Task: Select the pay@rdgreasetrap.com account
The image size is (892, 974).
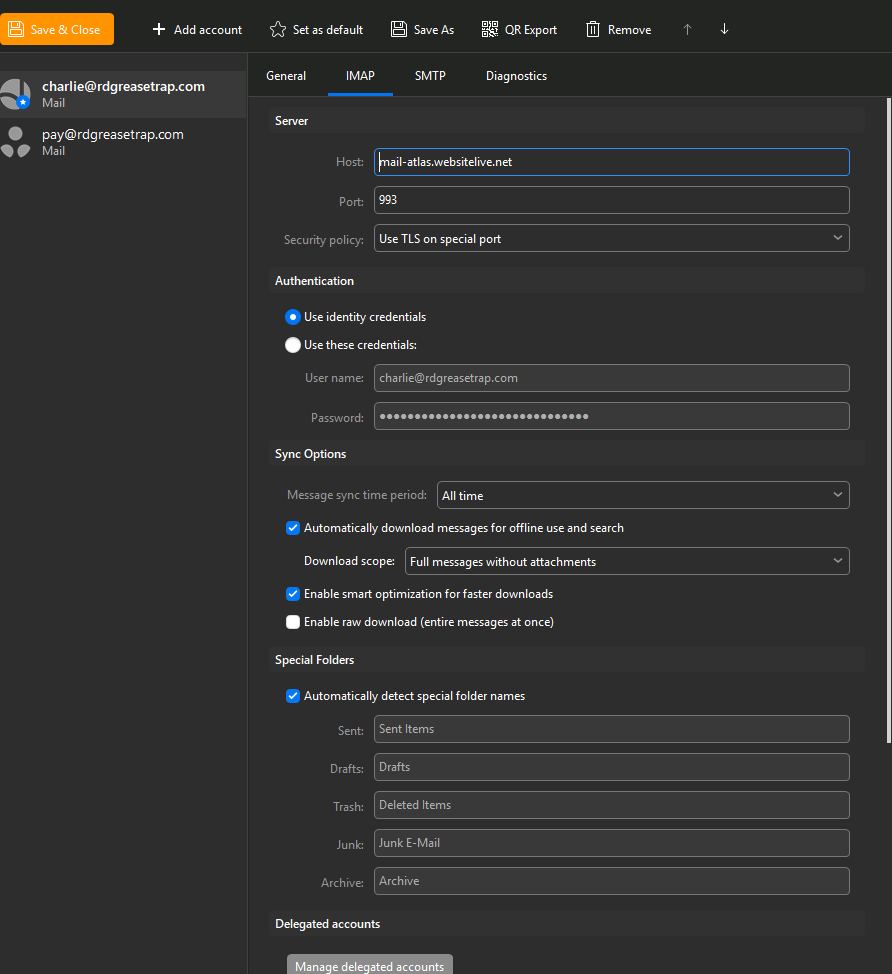Action: click(x=112, y=141)
